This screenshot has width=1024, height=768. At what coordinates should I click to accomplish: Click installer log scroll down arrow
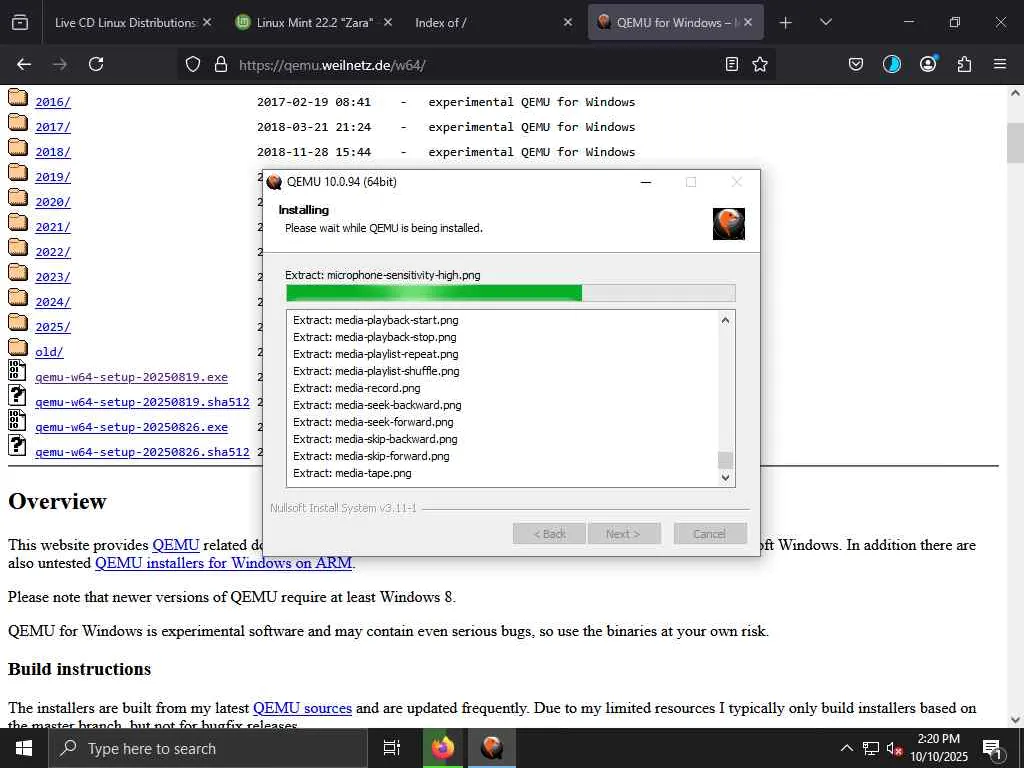click(725, 477)
